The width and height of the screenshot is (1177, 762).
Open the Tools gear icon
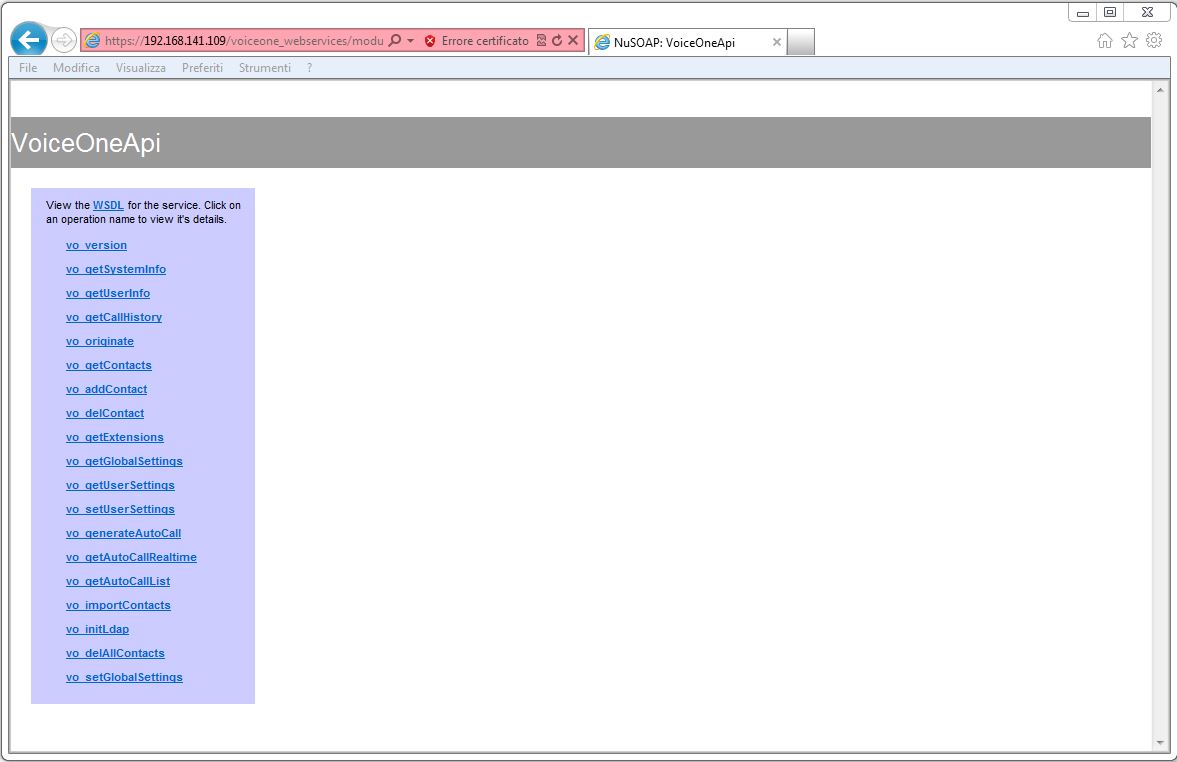coord(1154,40)
